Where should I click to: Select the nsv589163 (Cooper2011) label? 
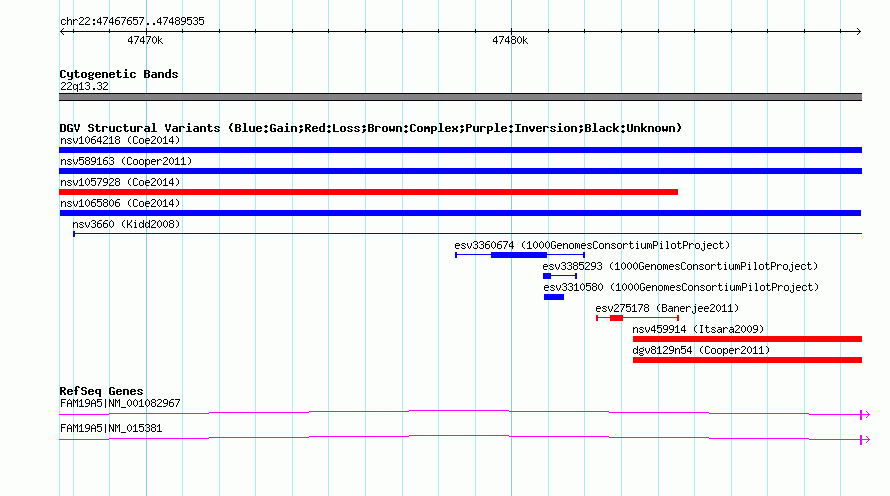click(x=126, y=161)
